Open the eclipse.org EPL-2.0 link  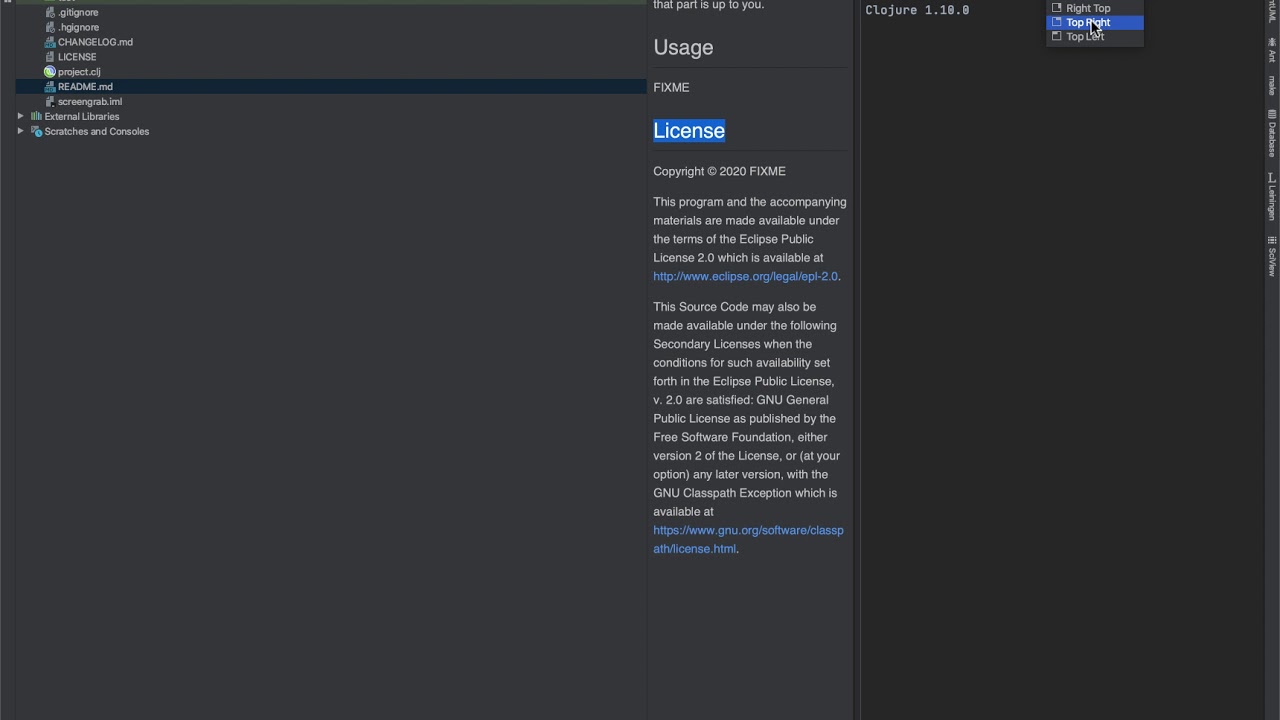tap(745, 276)
